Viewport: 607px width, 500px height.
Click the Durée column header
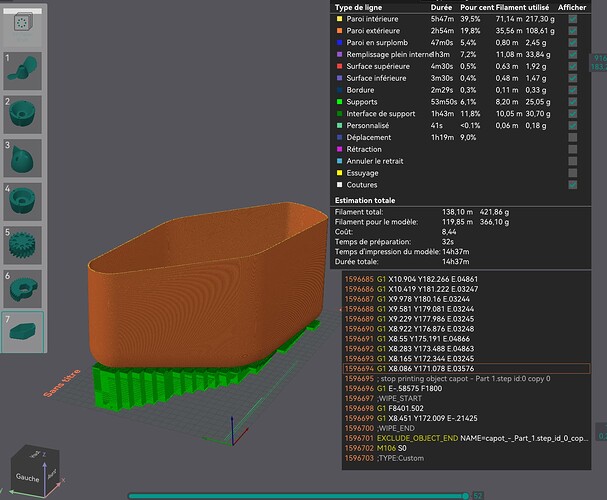[441, 7]
